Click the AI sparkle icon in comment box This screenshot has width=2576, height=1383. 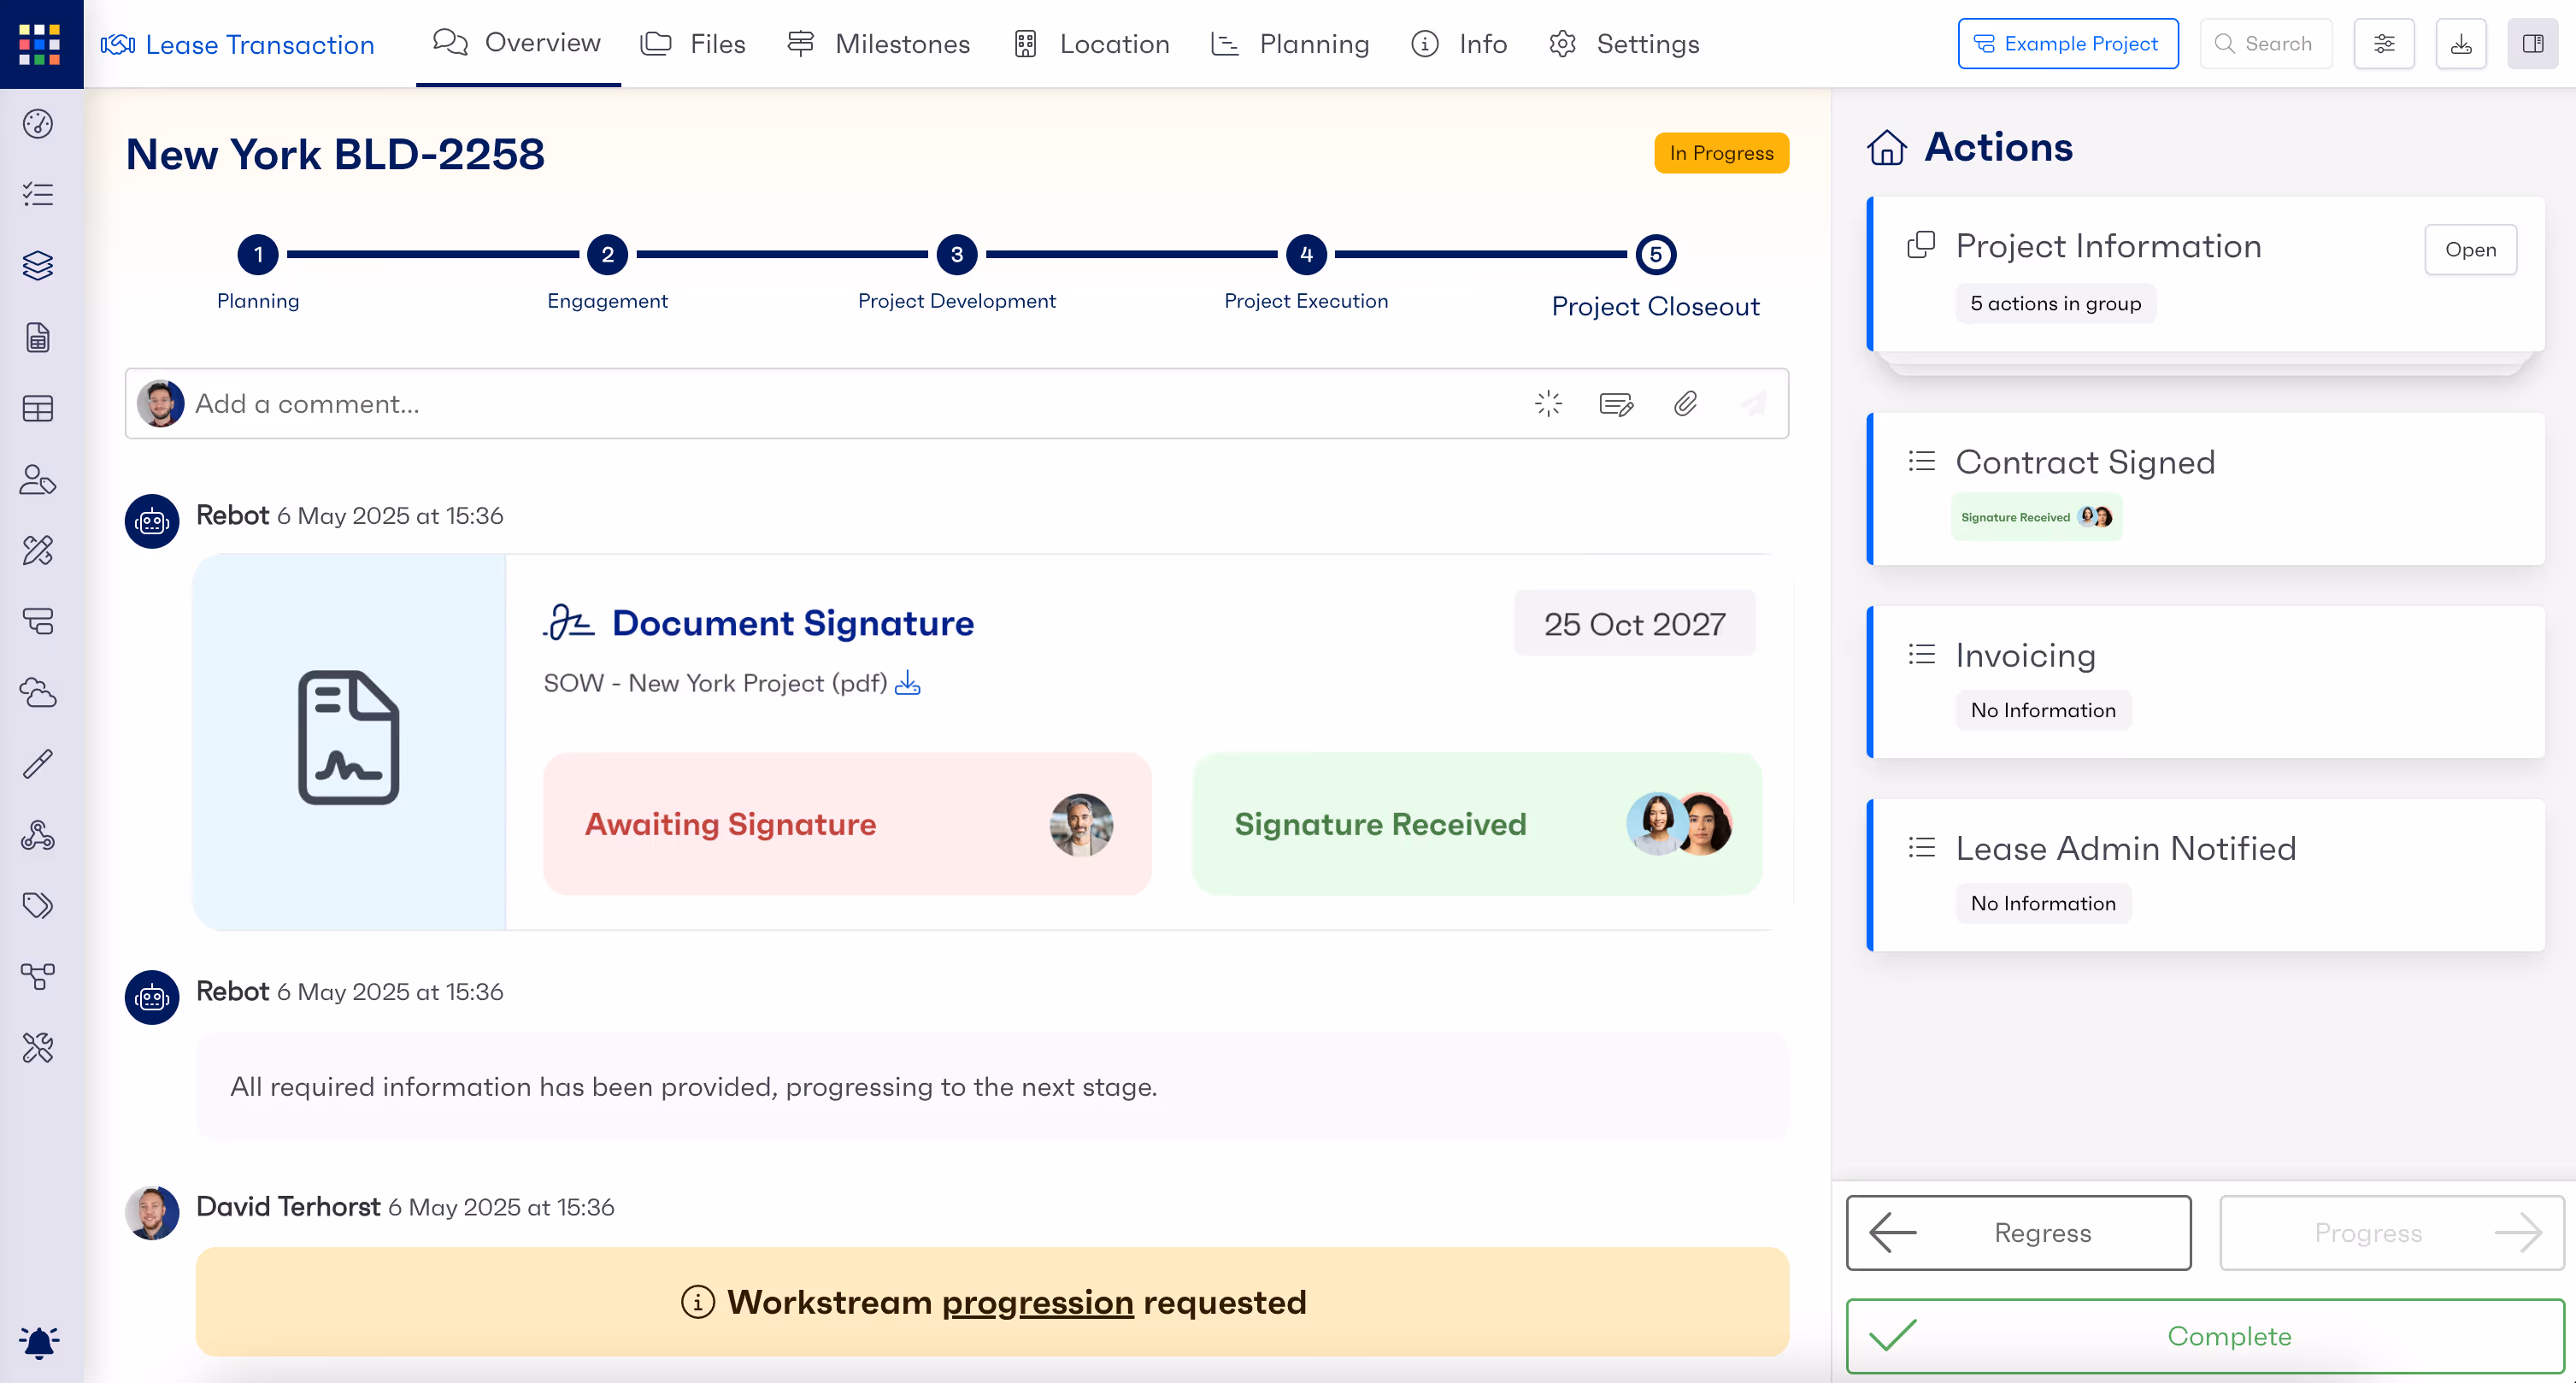pyautogui.click(x=1548, y=404)
